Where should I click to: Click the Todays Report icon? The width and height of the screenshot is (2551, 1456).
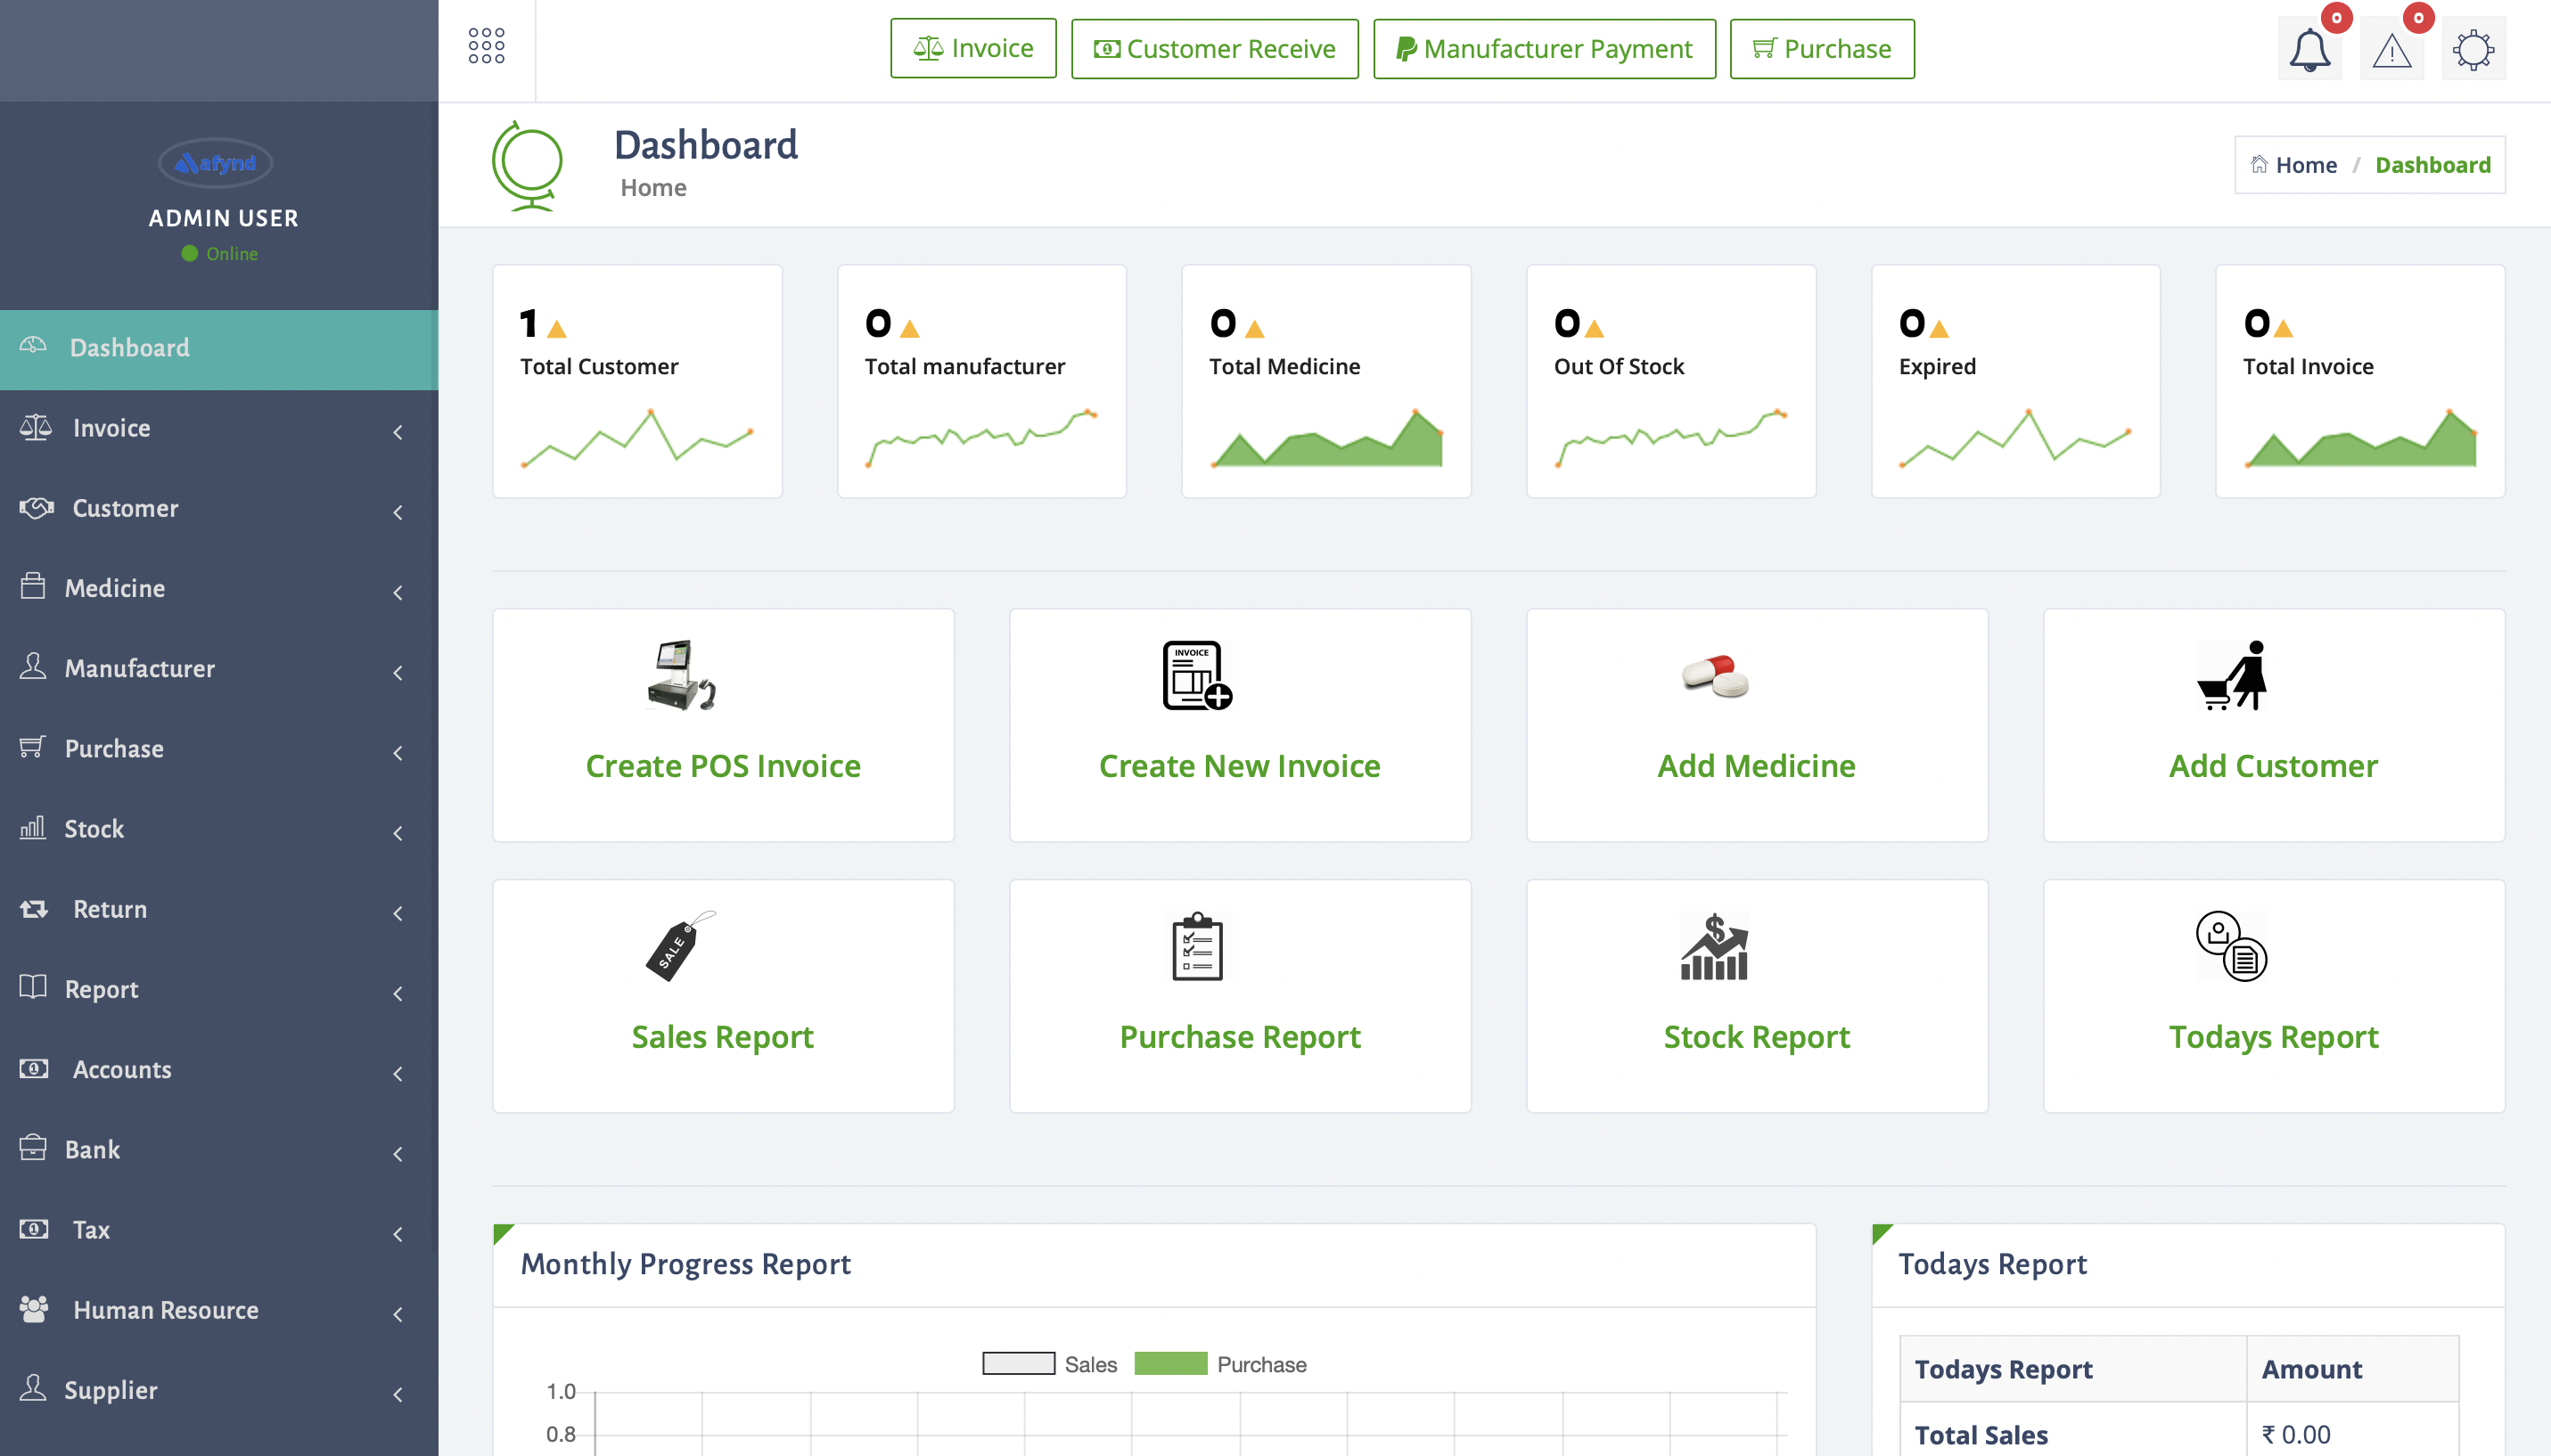coord(2231,946)
